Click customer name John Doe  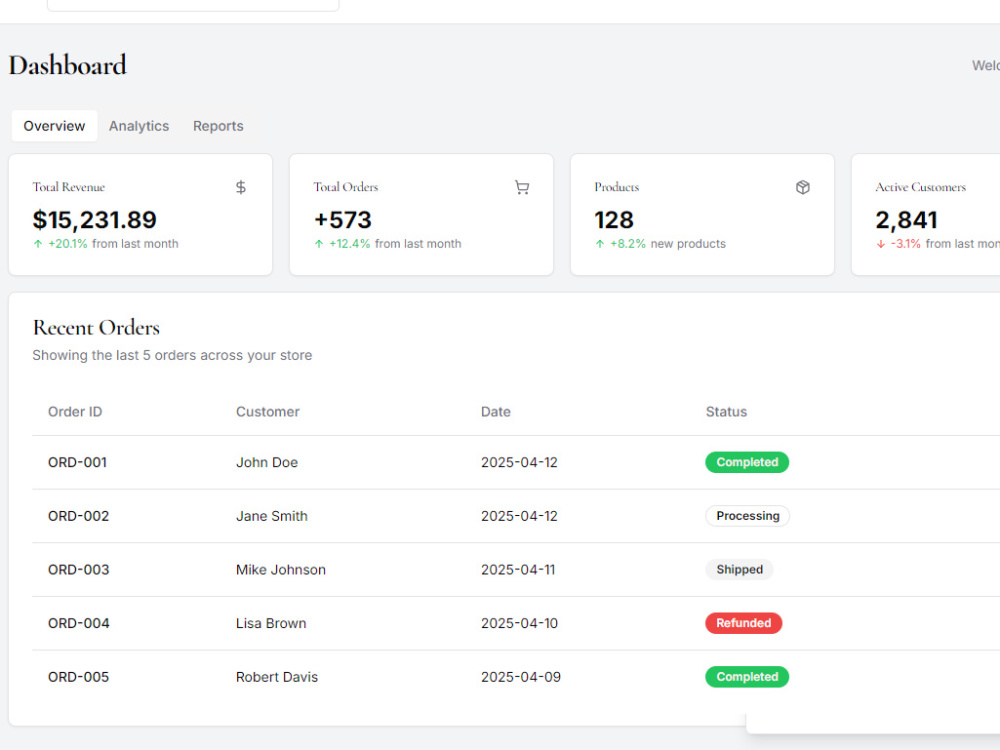tap(267, 462)
